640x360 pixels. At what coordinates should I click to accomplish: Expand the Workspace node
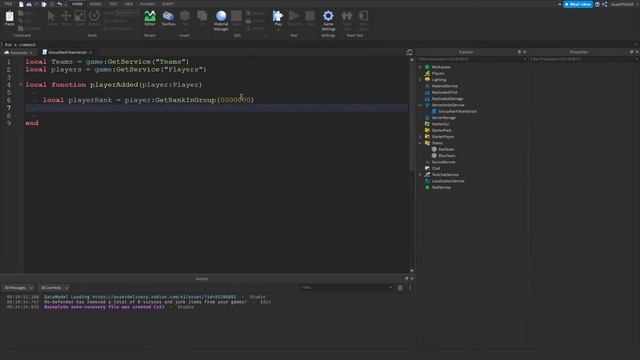point(420,67)
